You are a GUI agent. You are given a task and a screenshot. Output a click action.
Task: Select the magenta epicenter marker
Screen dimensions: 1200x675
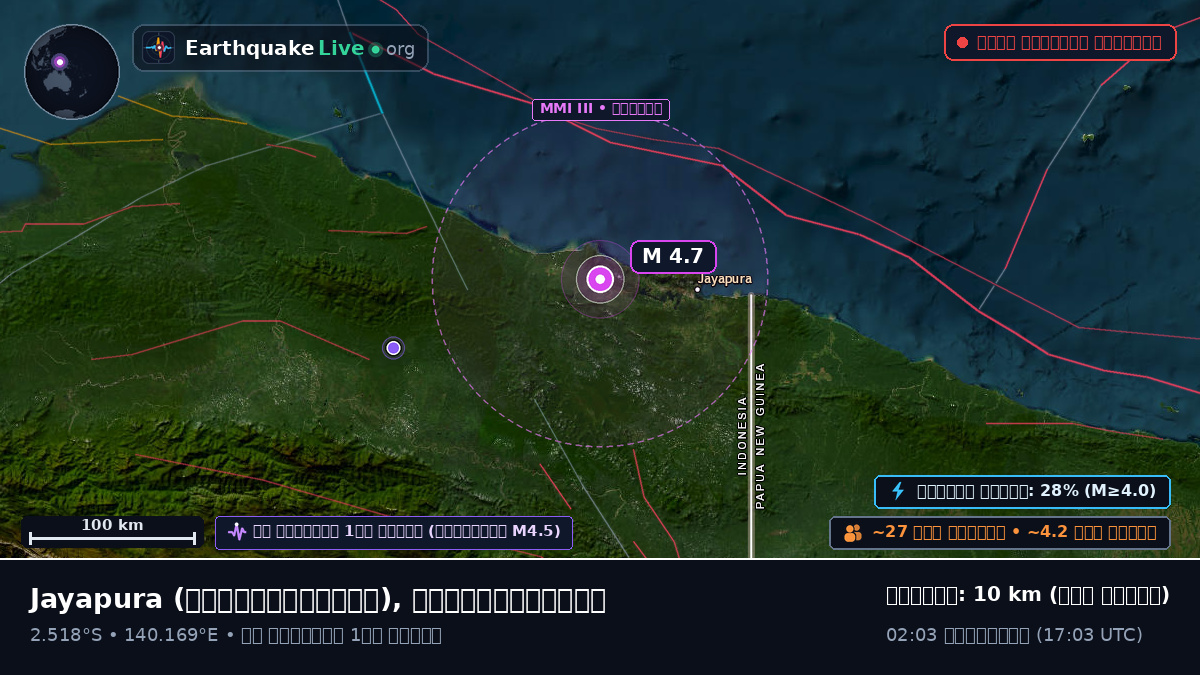pos(600,279)
